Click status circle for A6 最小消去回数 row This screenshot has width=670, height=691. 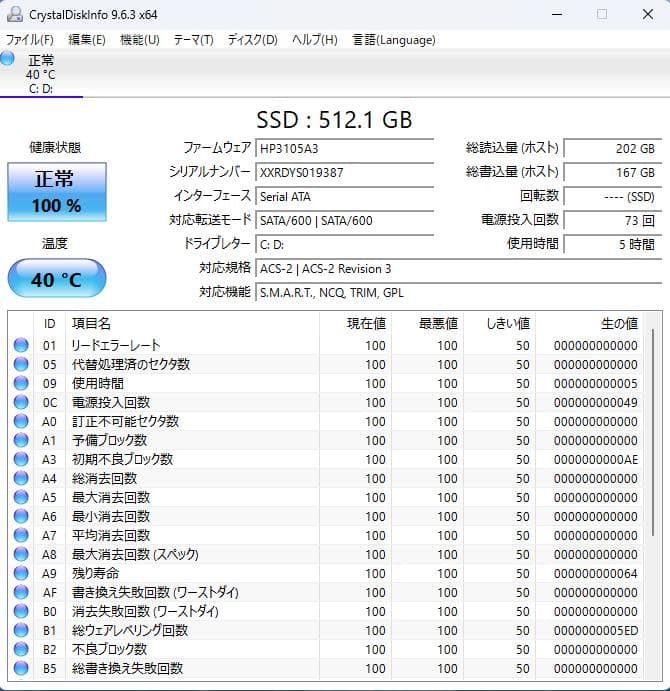coord(21,516)
